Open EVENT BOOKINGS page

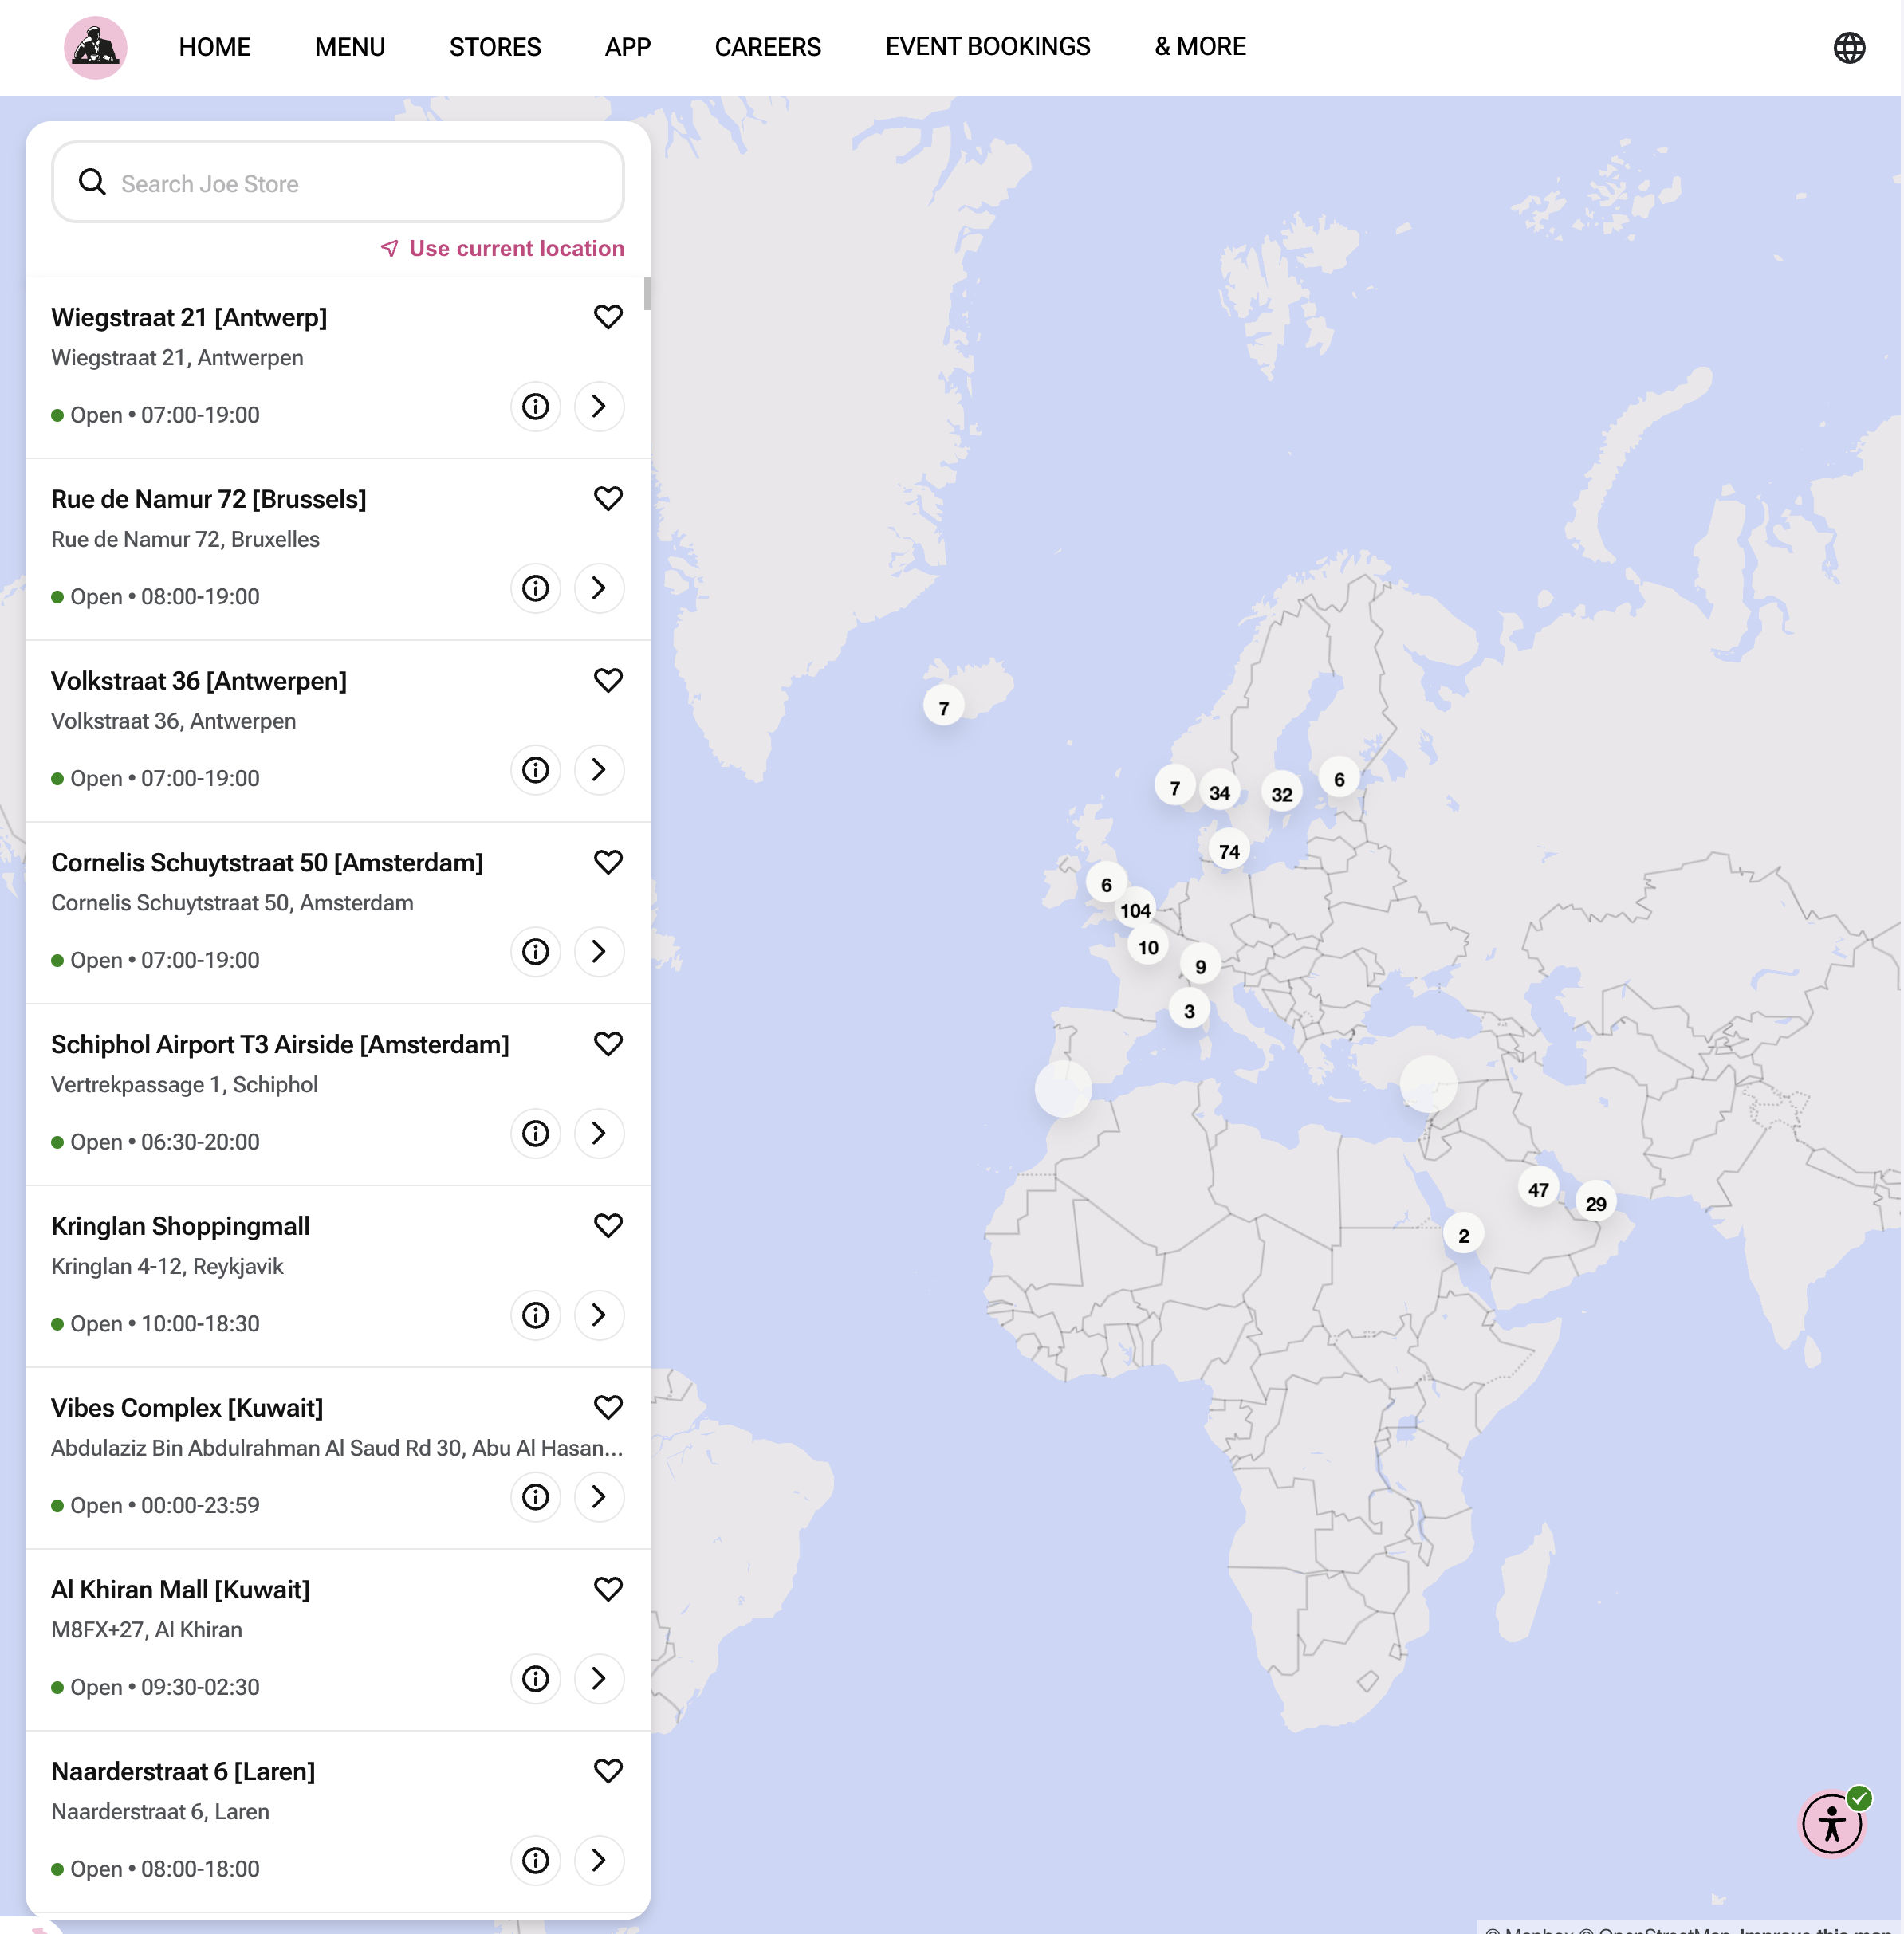[x=988, y=47]
